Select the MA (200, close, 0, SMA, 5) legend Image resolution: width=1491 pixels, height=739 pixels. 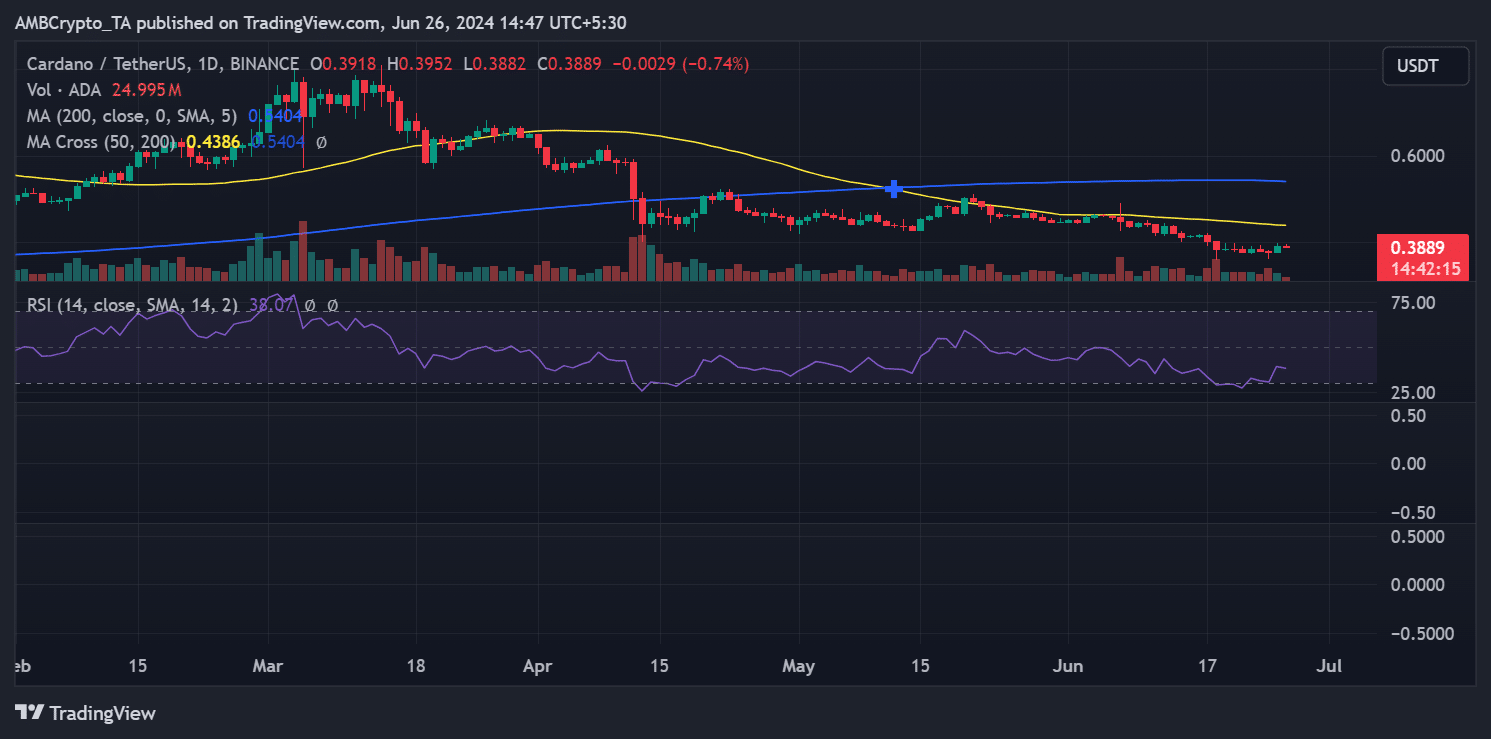pos(133,116)
